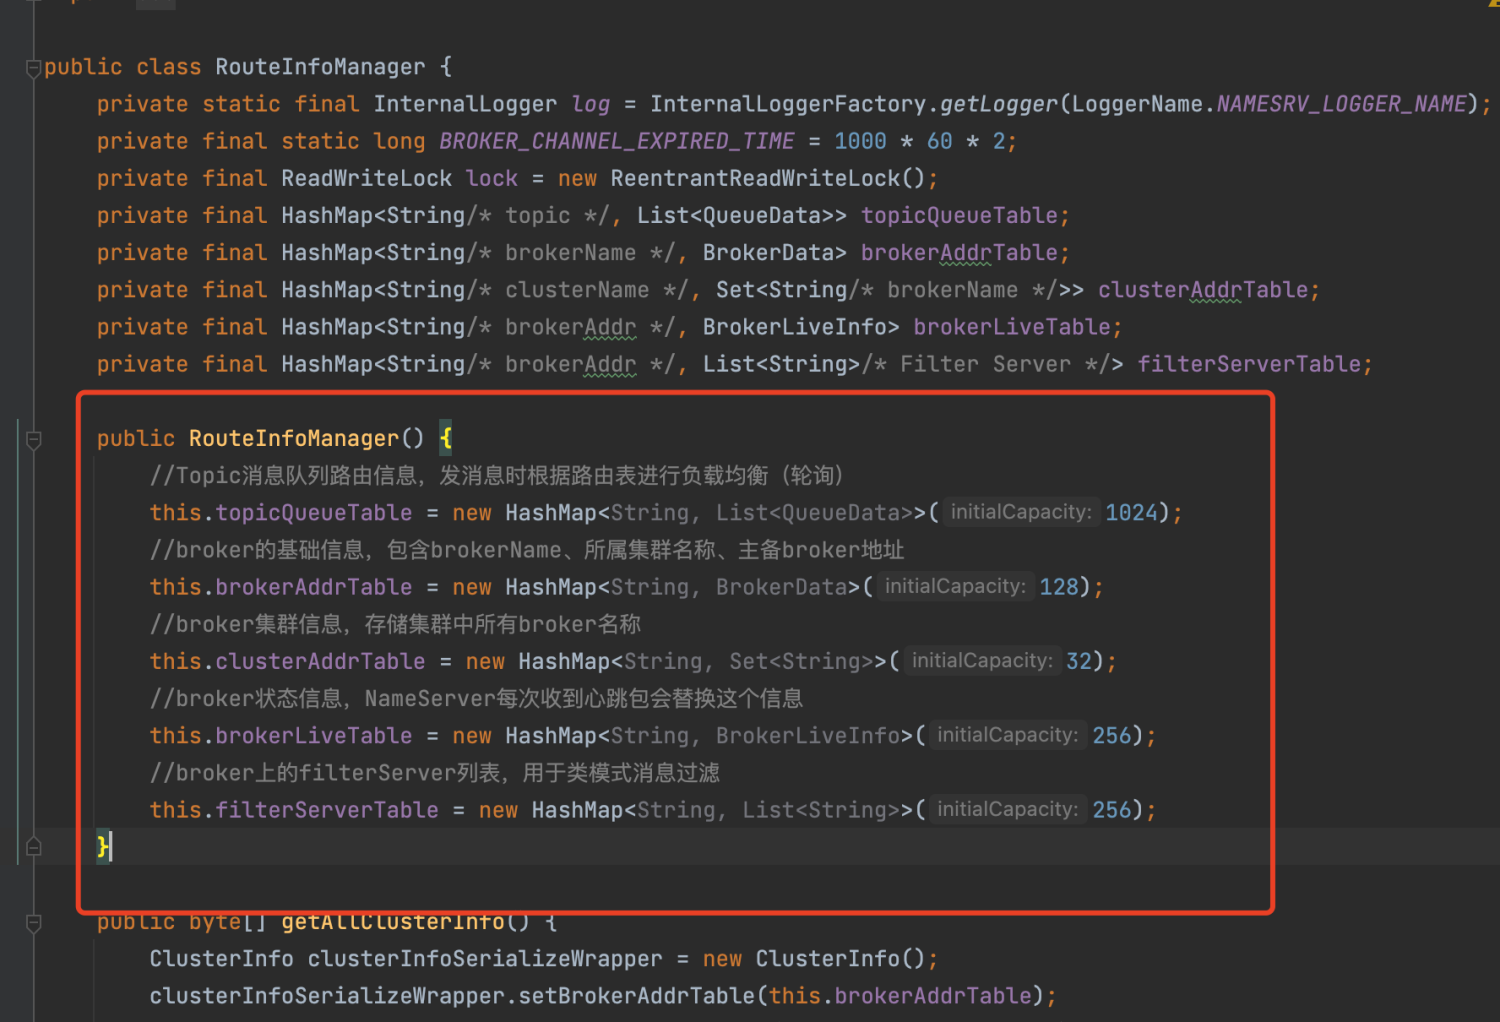The width and height of the screenshot is (1500, 1022).
Task: Click this.topicQueueTable assignment target
Action: pos(280,513)
